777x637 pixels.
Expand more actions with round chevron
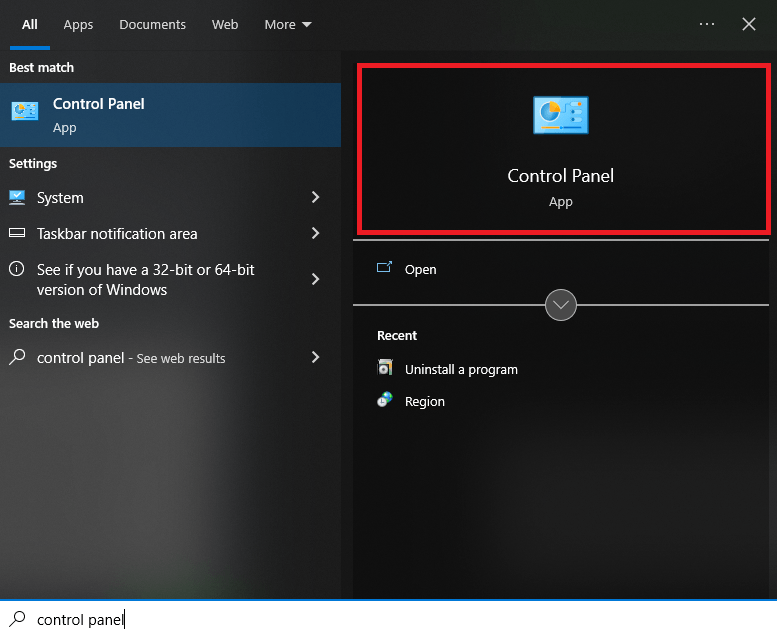(x=560, y=305)
